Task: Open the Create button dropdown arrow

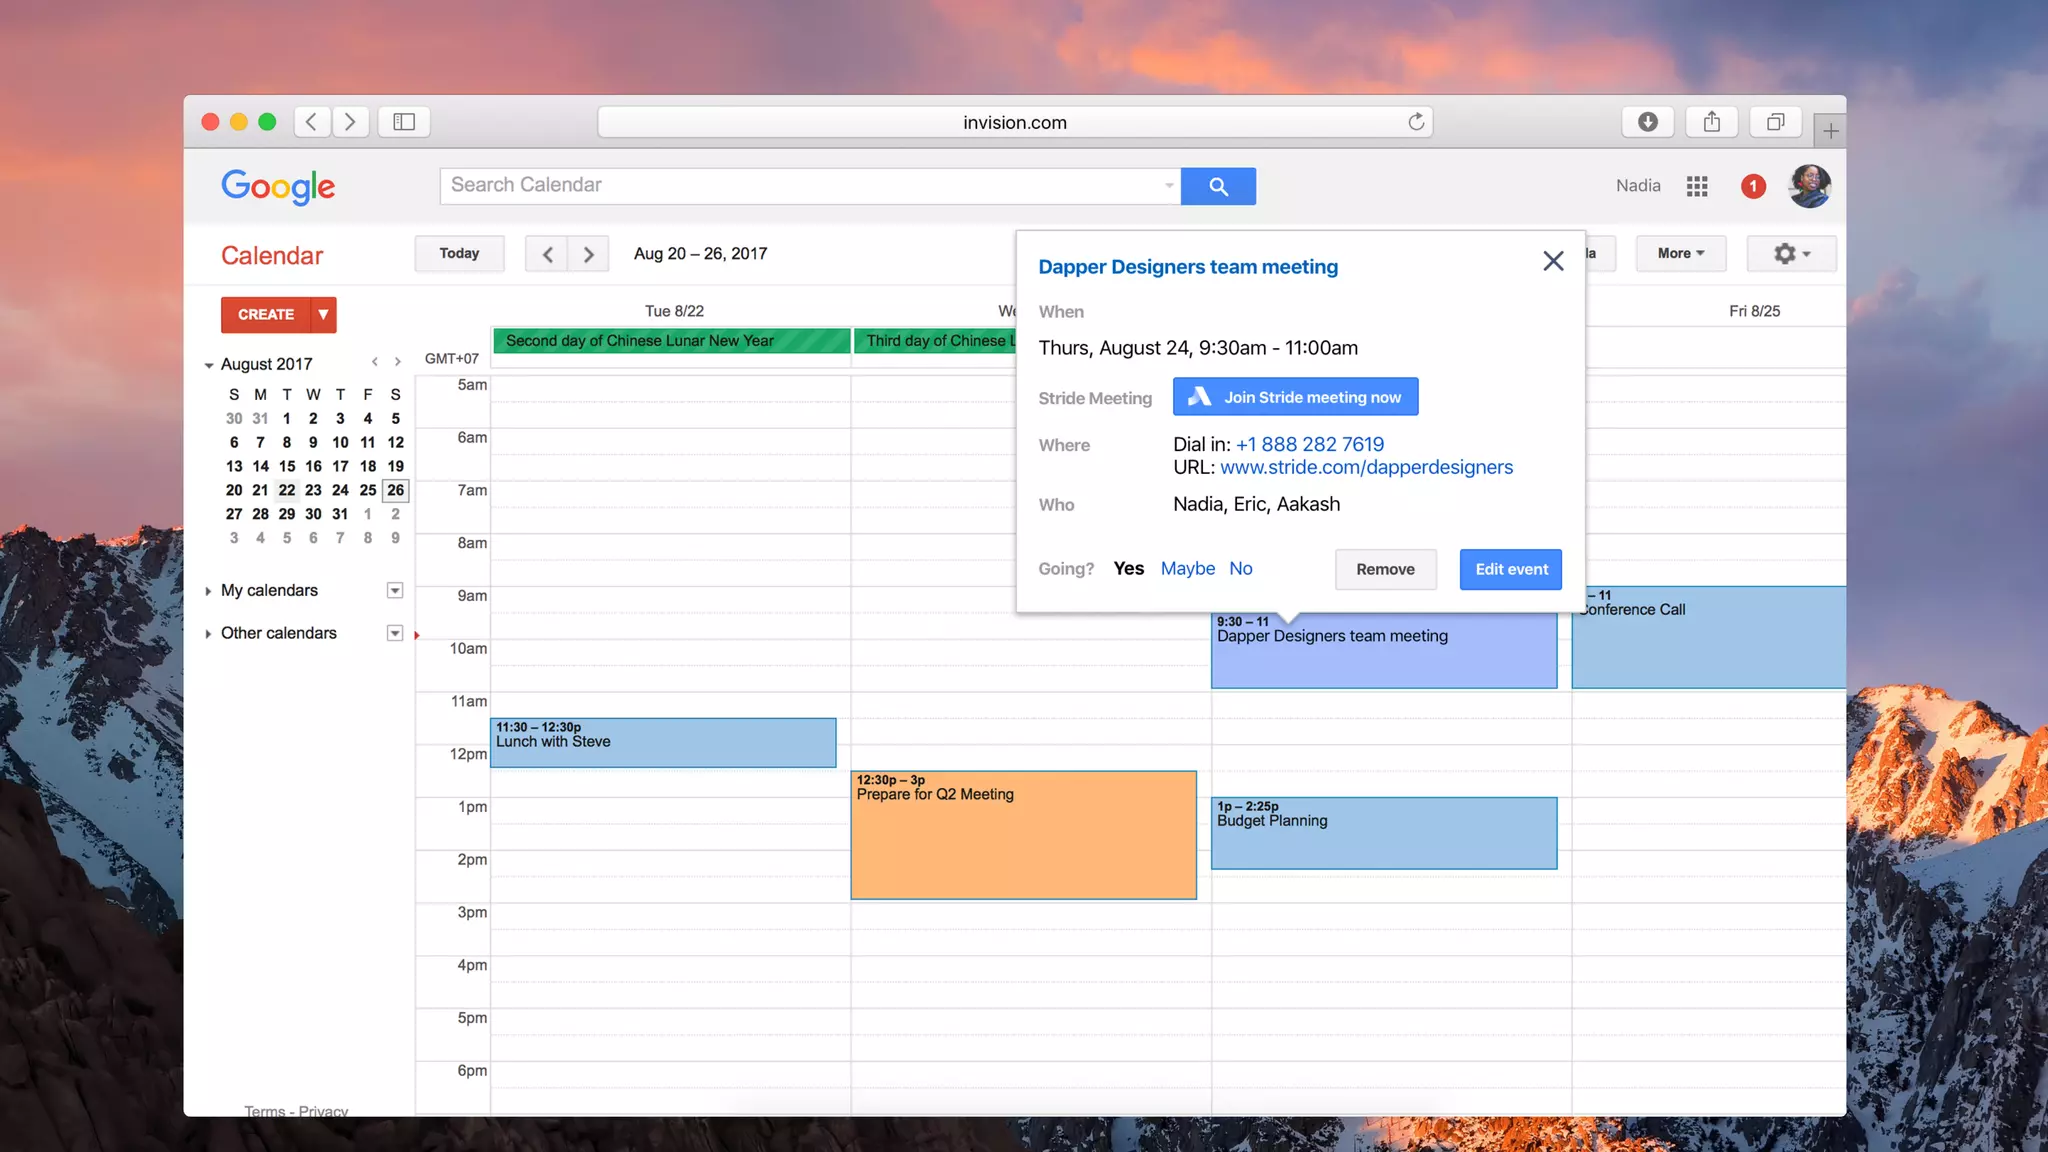Action: 323,314
